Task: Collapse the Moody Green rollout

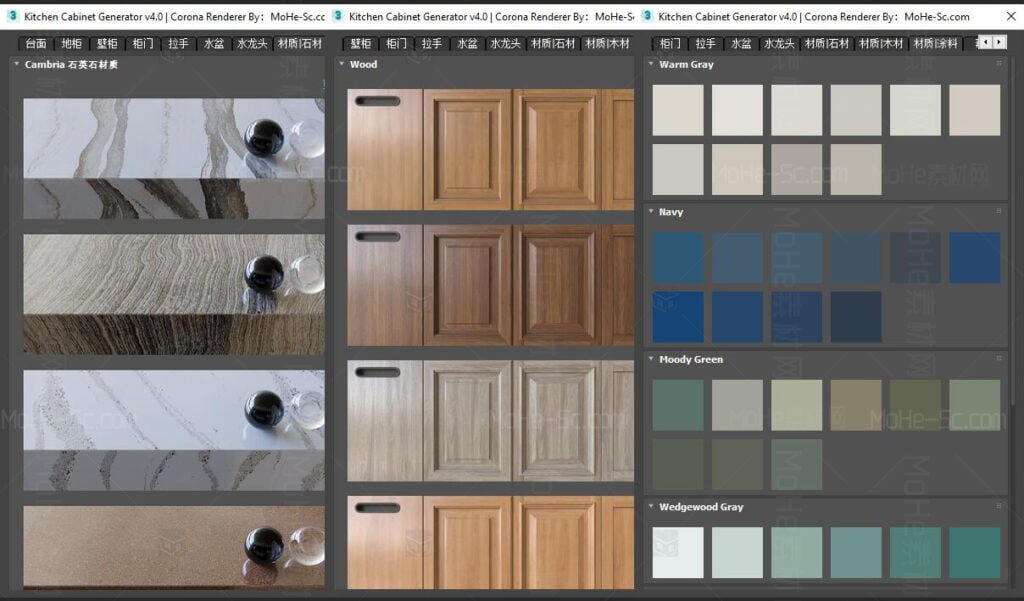Action: tap(653, 359)
